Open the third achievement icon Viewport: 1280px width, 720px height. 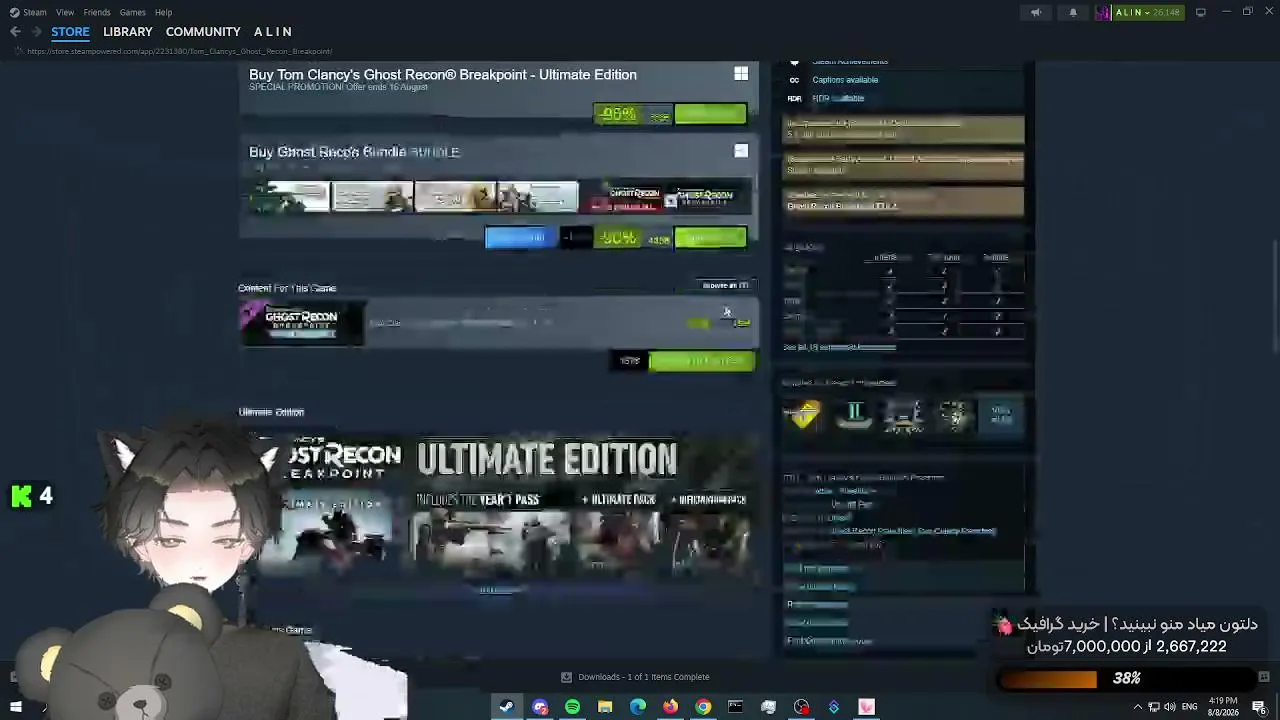(903, 415)
